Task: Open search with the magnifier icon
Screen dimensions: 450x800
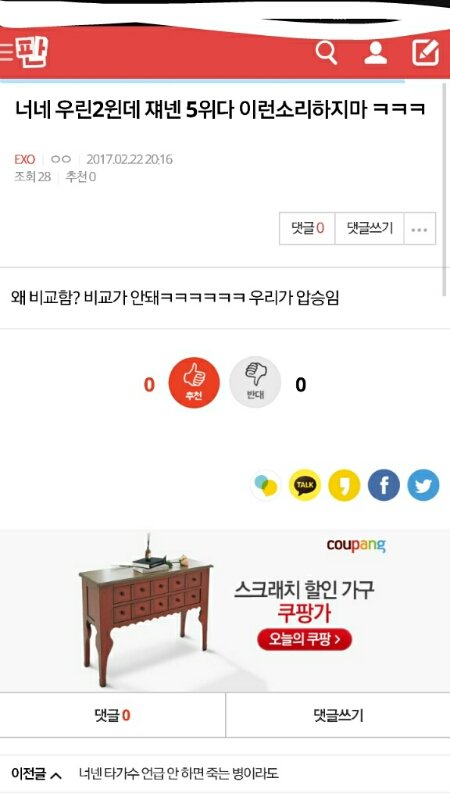Action: click(326, 52)
